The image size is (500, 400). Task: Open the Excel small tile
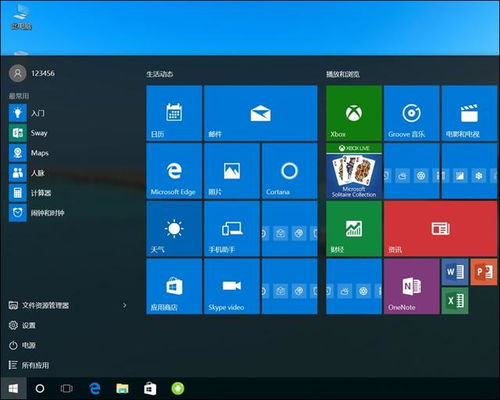pos(455,301)
